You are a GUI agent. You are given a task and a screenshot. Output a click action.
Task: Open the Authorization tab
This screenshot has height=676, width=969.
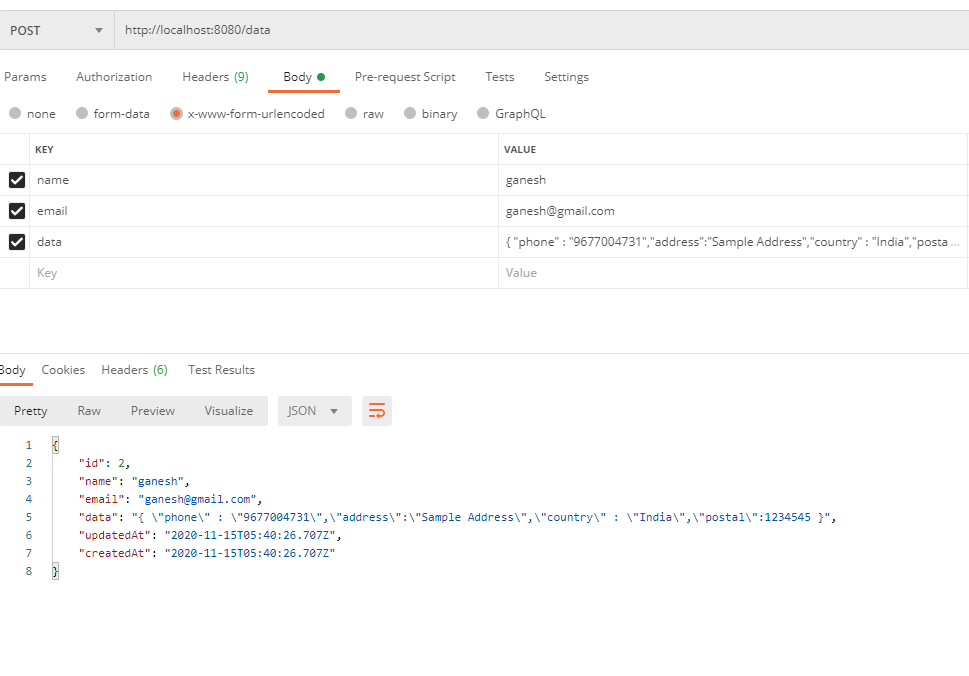pyautogui.click(x=114, y=77)
